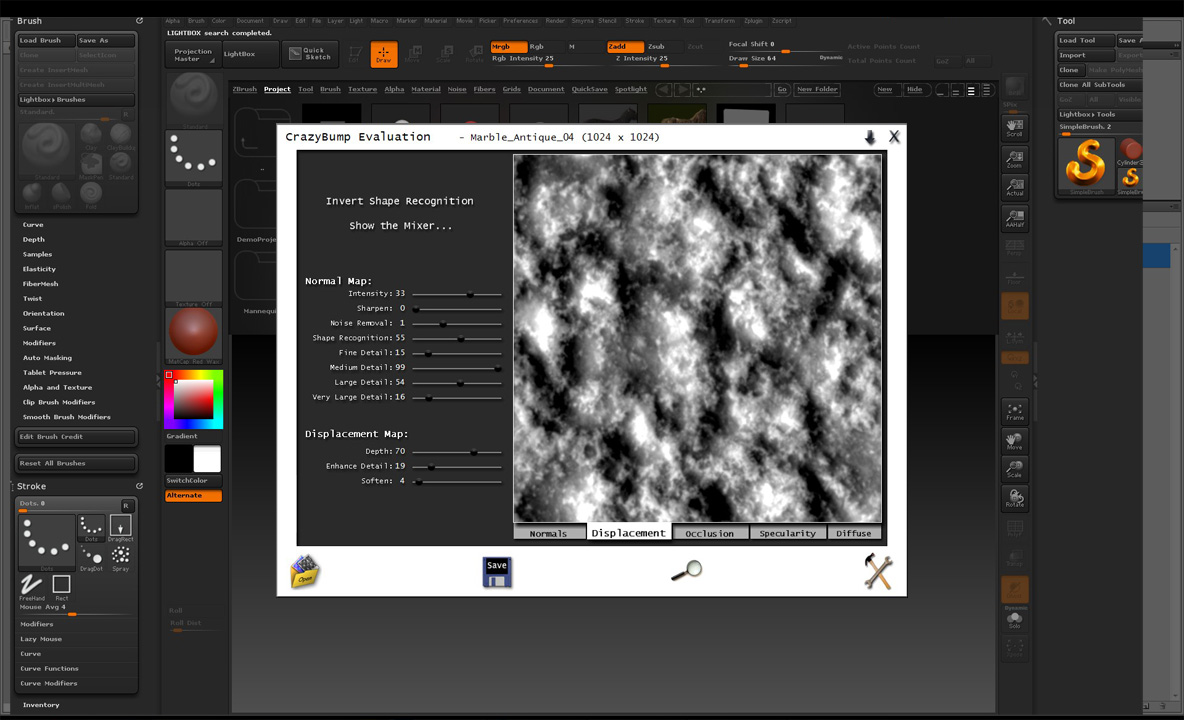This screenshot has width=1184, height=720.
Task: Expand the Depth section in the Brush palette
Action: pos(35,239)
